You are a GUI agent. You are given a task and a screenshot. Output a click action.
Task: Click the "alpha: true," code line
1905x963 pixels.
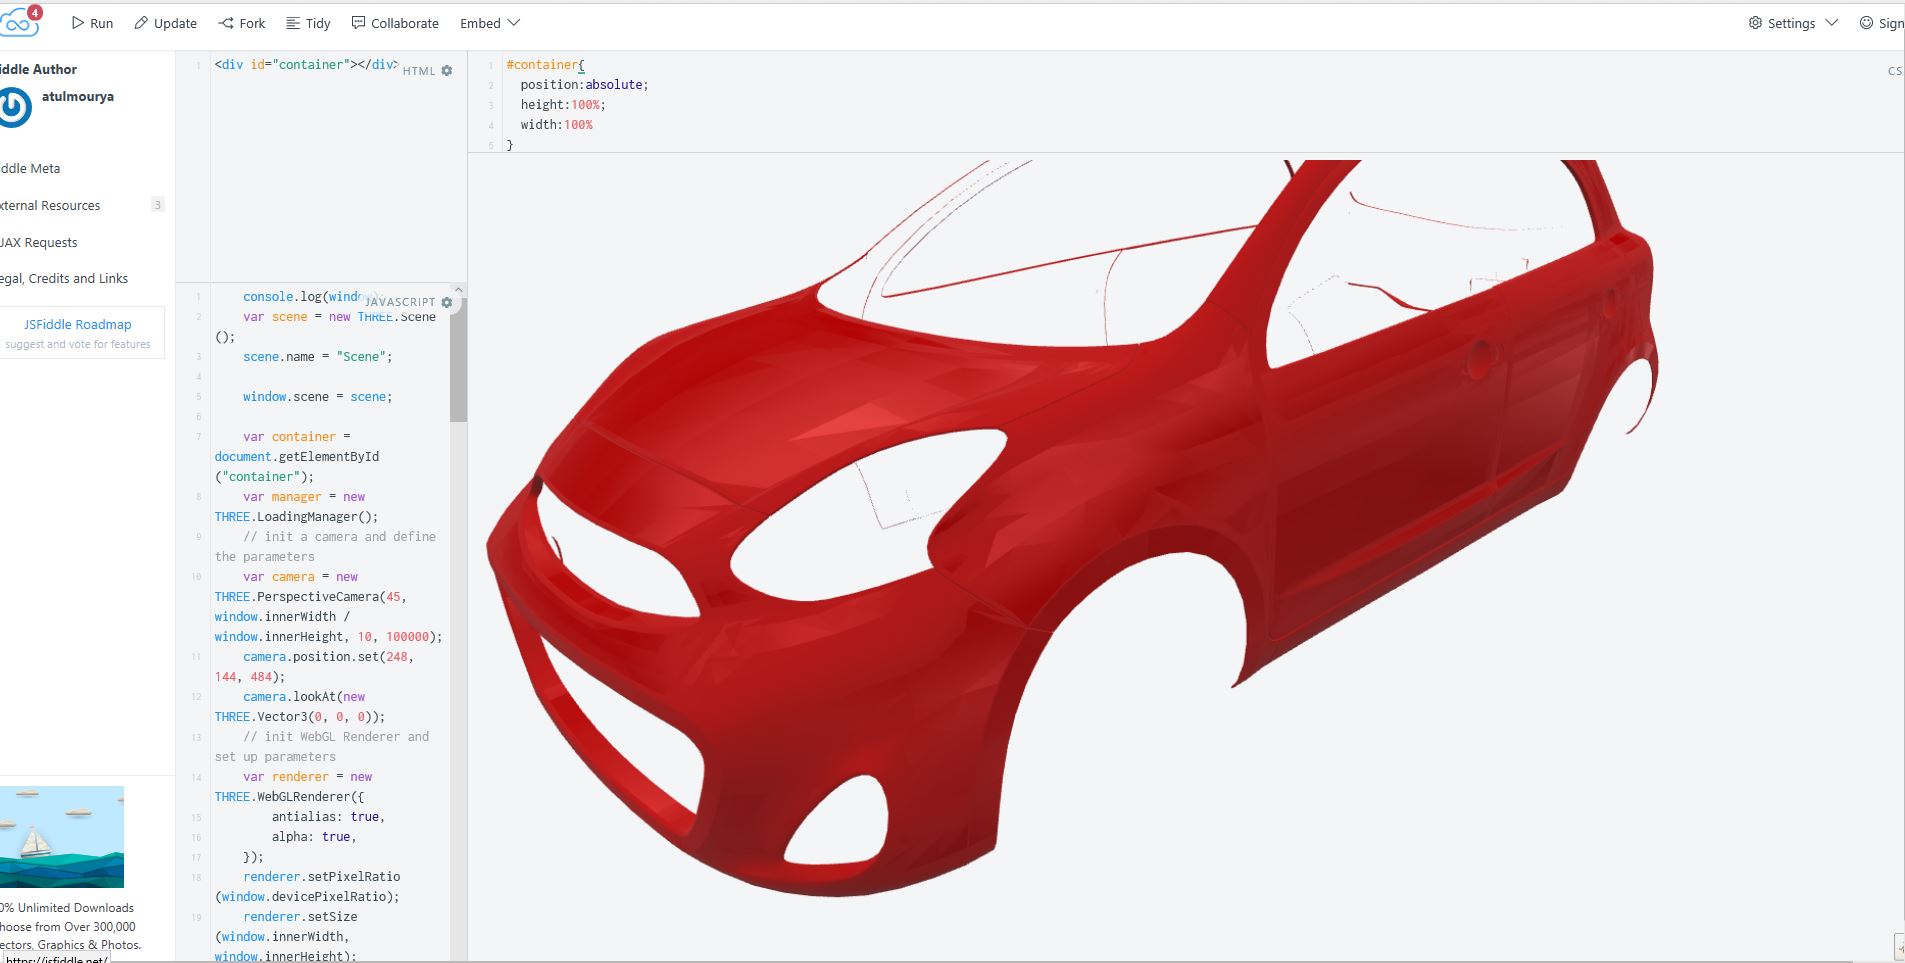tap(314, 837)
